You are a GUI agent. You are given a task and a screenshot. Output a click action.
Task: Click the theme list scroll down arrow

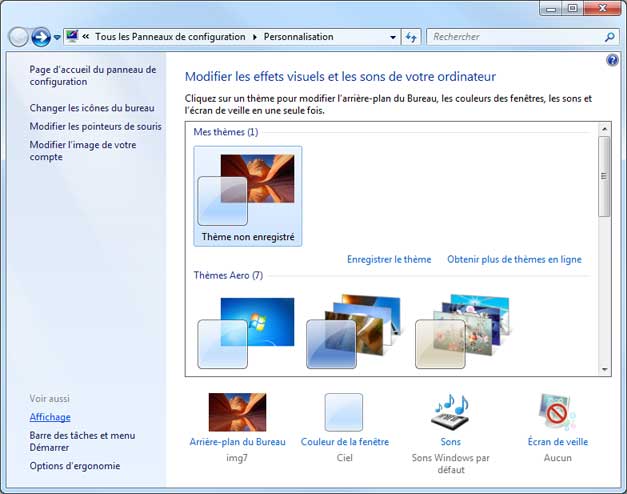pyautogui.click(x=605, y=370)
